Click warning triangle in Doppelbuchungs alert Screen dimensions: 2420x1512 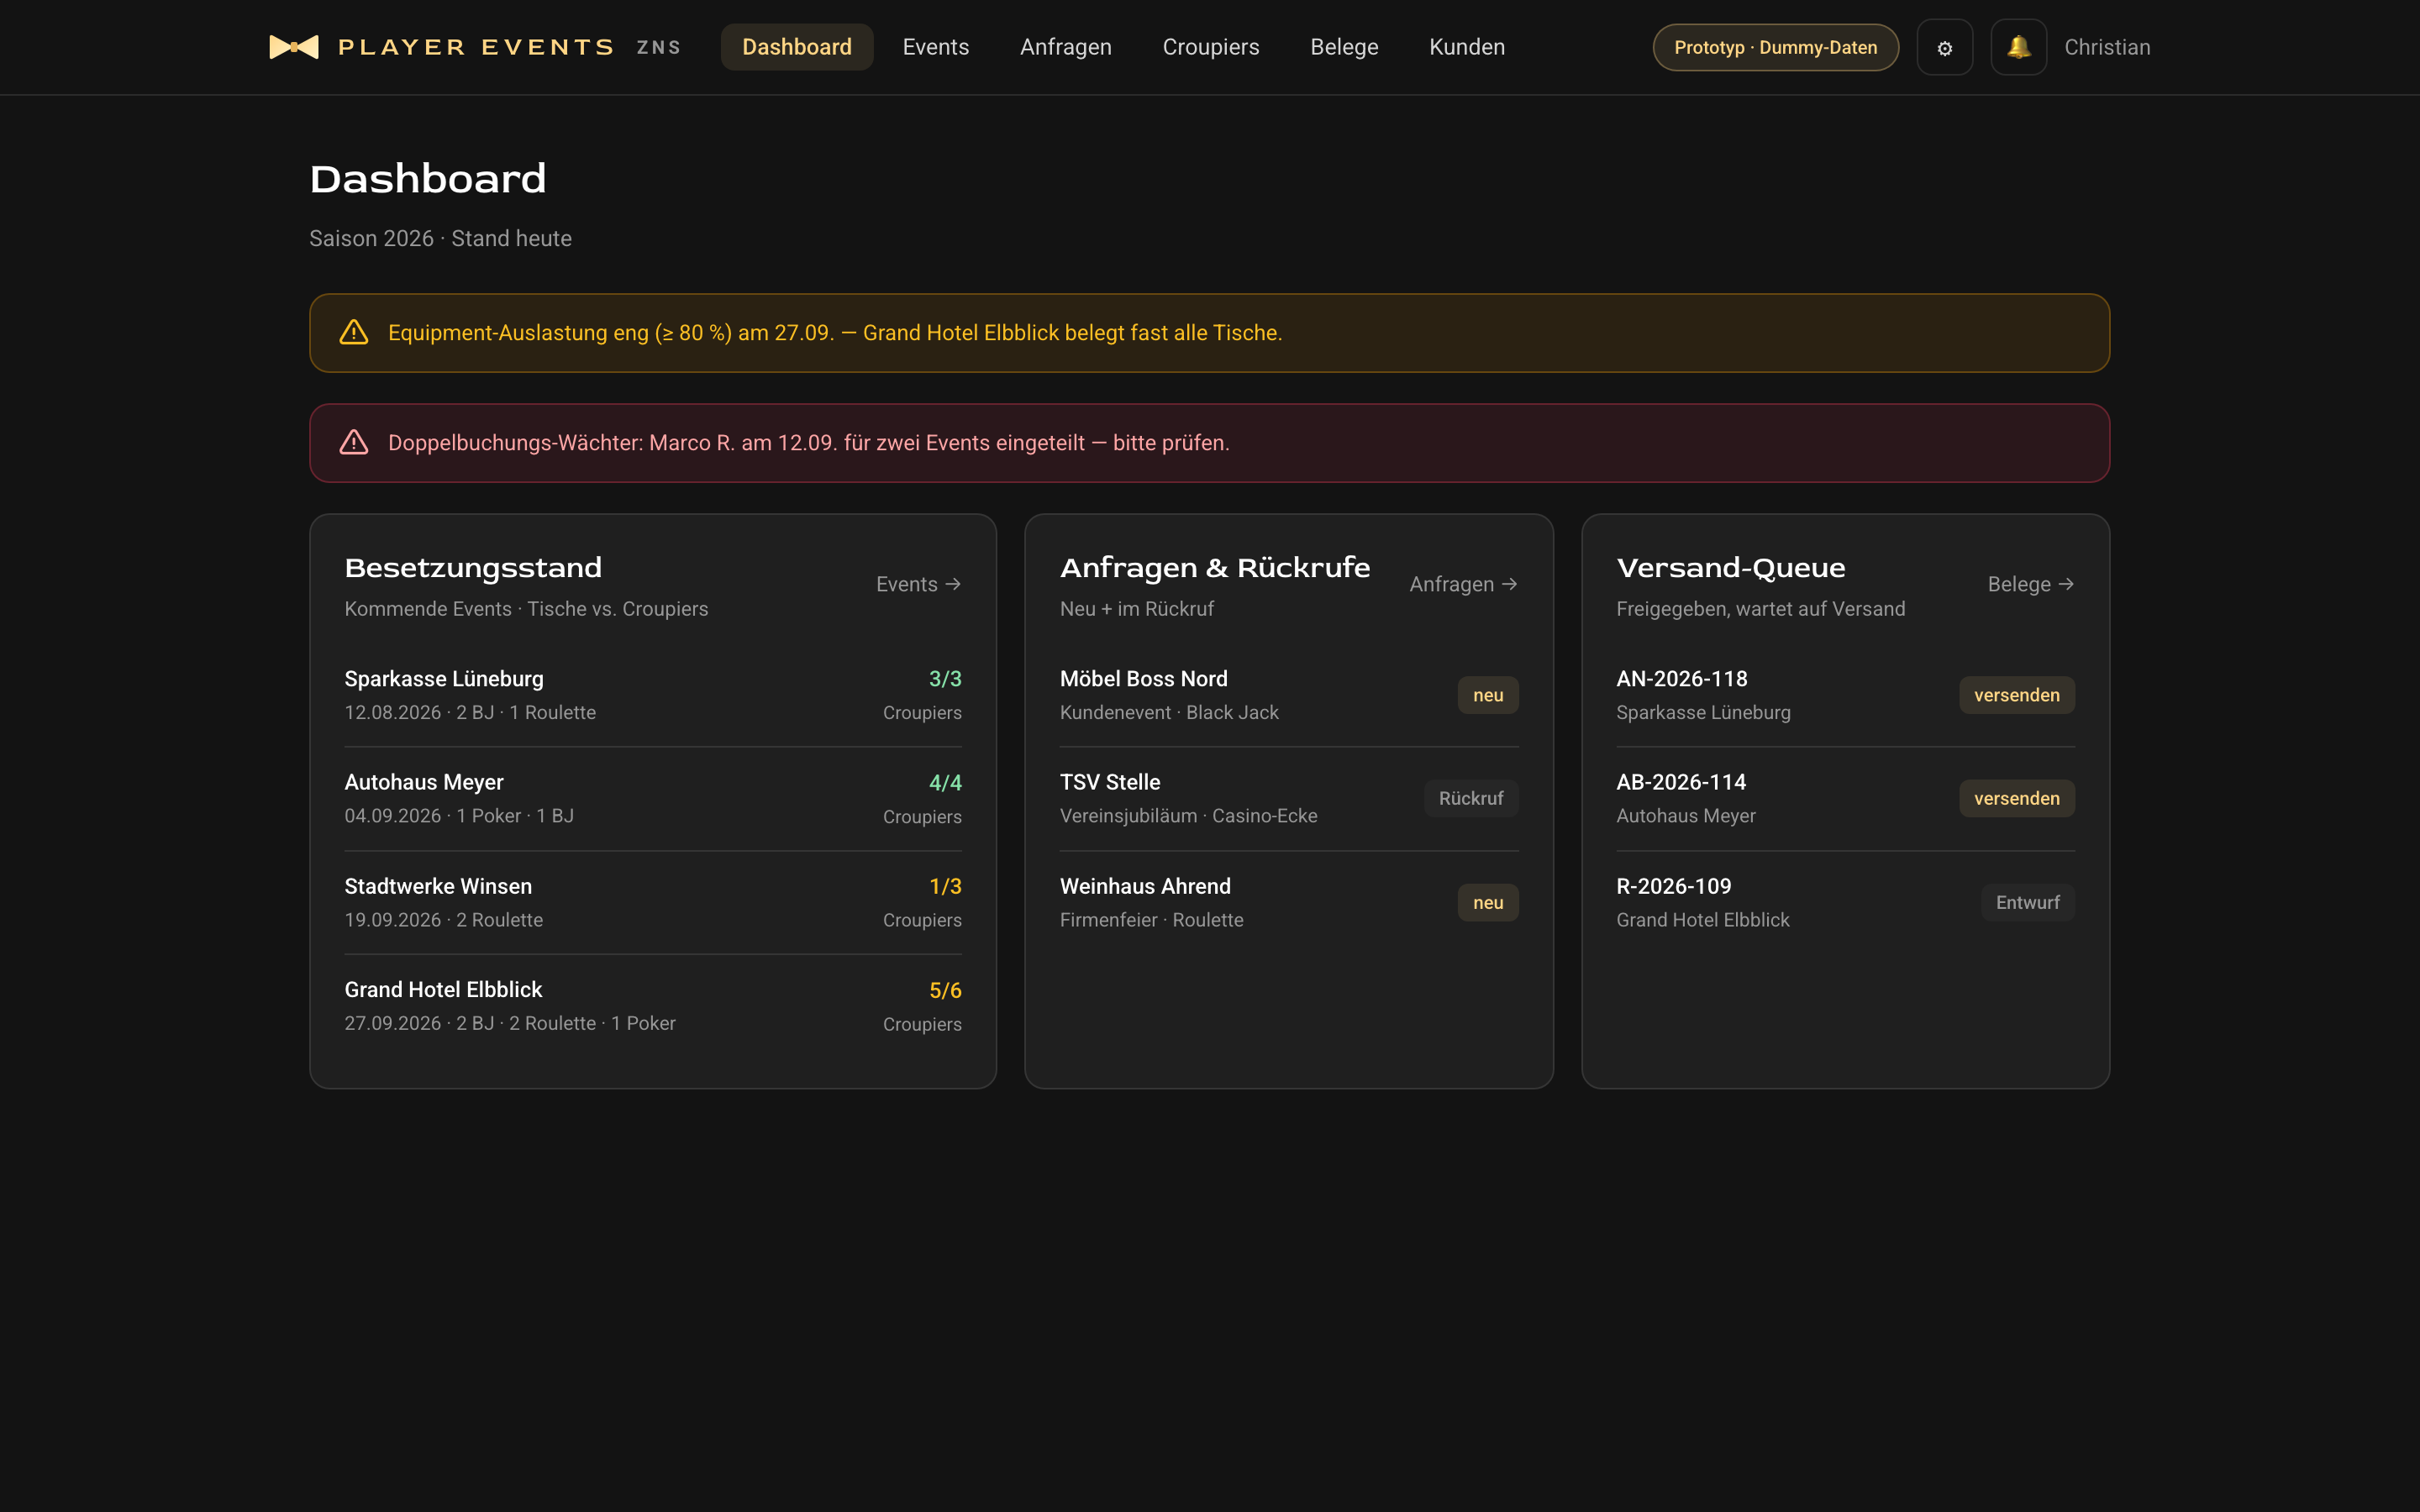(354, 442)
